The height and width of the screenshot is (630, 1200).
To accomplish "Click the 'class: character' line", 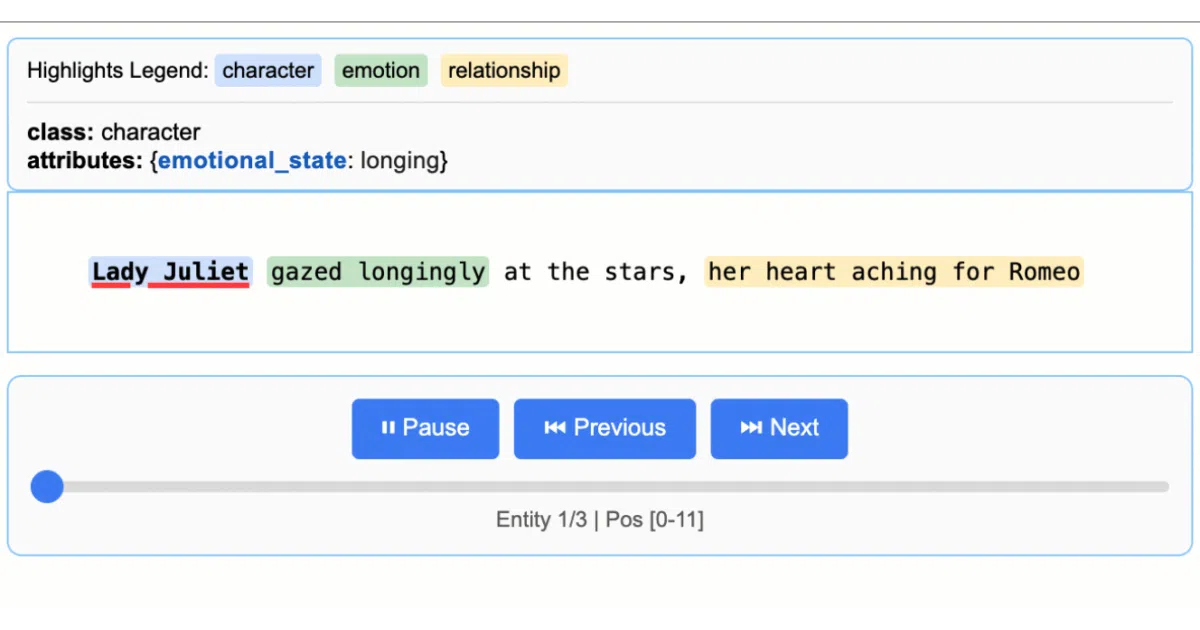I will 114,132.
